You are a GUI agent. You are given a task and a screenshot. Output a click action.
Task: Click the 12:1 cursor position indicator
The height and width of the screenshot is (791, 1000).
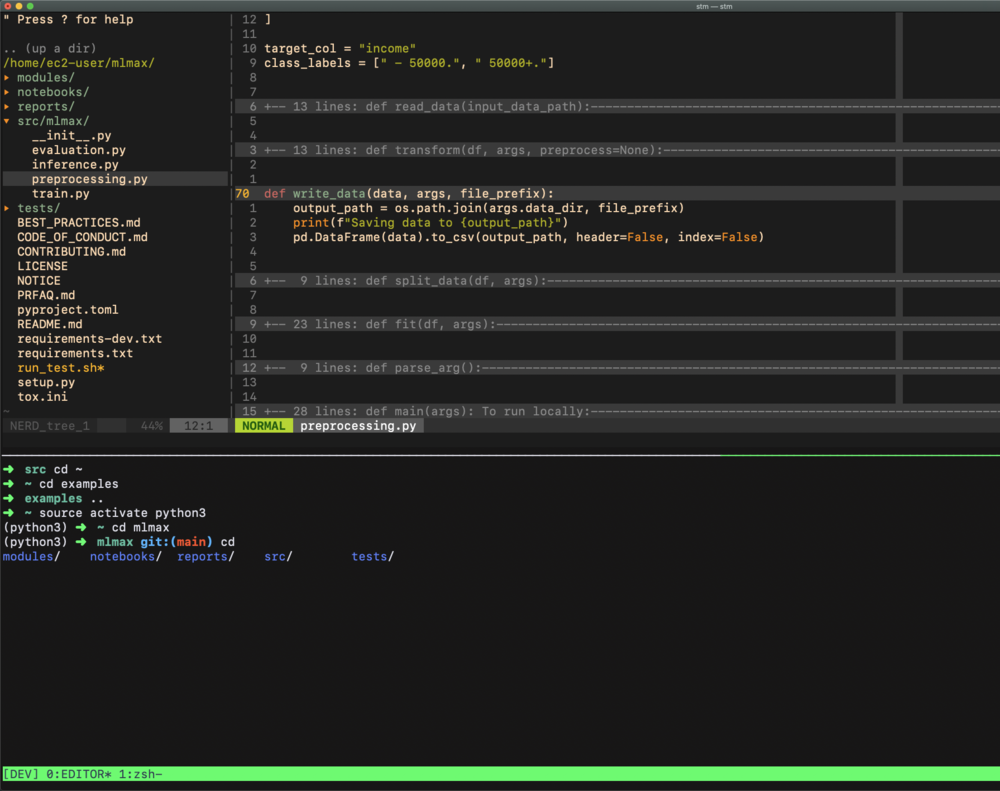(x=198, y=425)
